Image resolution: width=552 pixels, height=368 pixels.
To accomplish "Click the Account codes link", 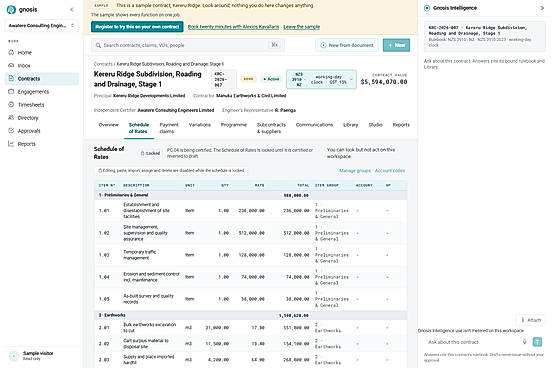I will [x=390, y=171].
